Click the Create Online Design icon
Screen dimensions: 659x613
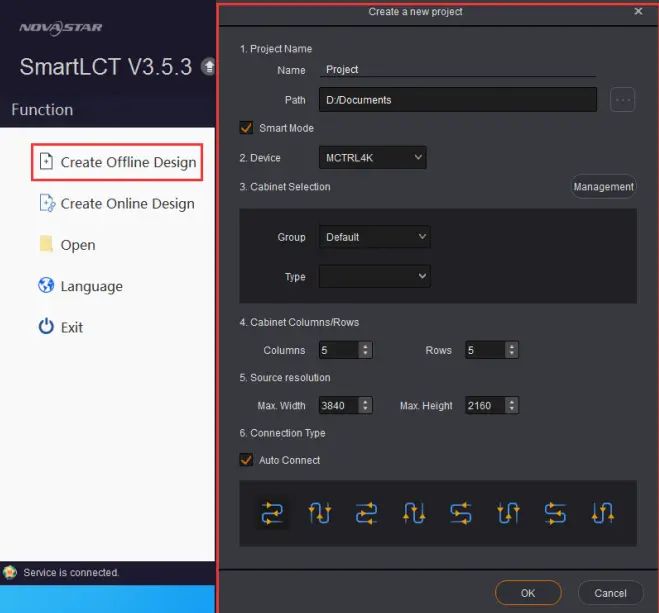(x=47, y=203)
